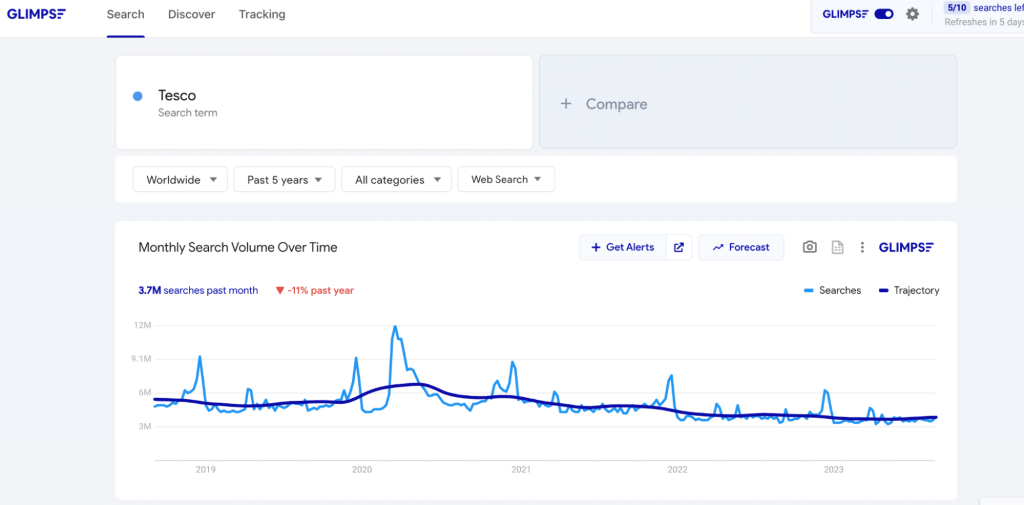This screenshot has height=505, width=1024.
Task: Click the camera screenshot icon
Action: click(x=810, y=247)
